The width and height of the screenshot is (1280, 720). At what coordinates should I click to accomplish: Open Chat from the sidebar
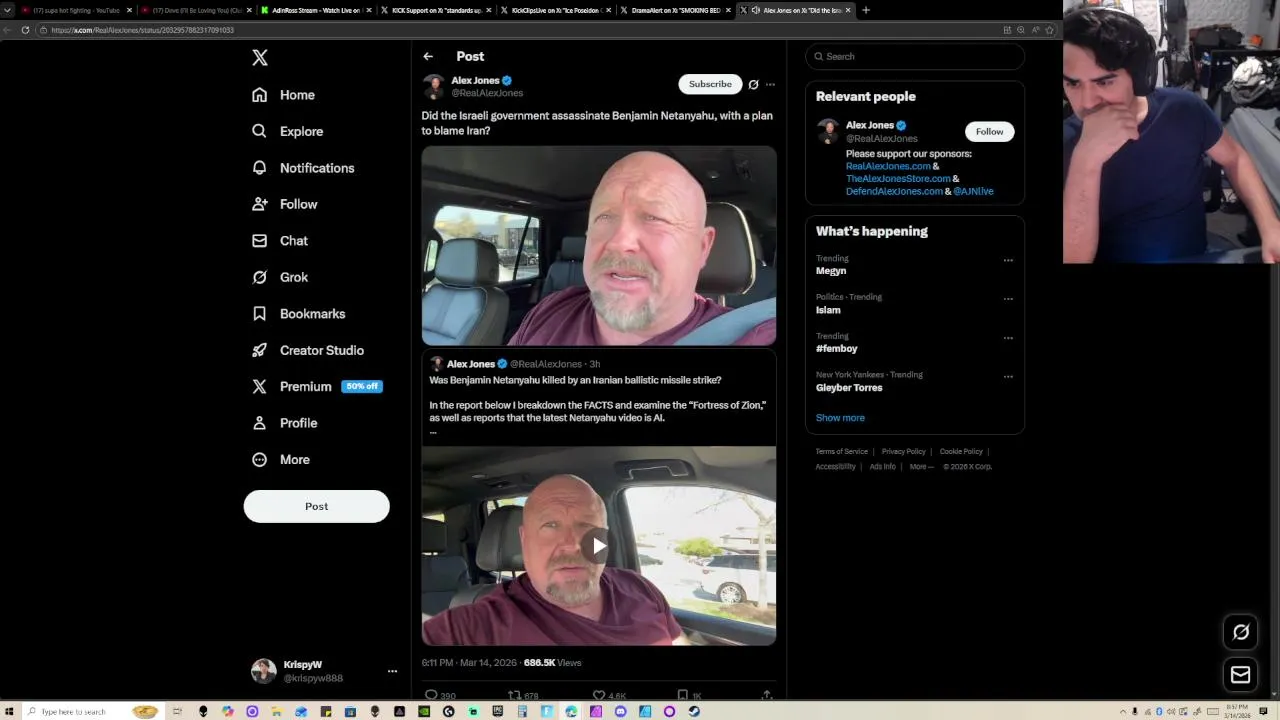point(280,241)
